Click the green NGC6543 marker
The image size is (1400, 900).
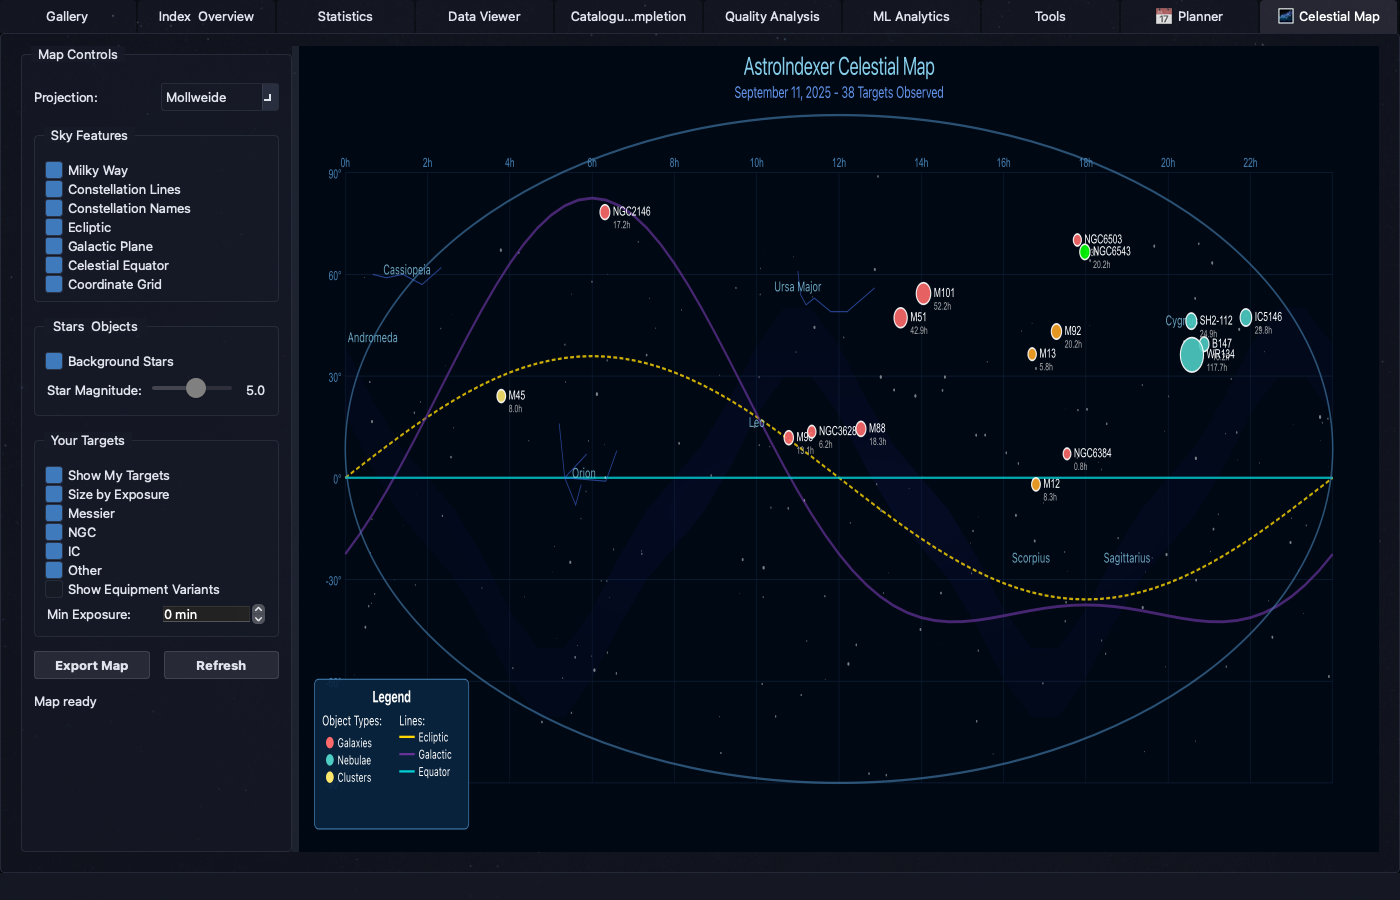click(x=1084, y=253)
